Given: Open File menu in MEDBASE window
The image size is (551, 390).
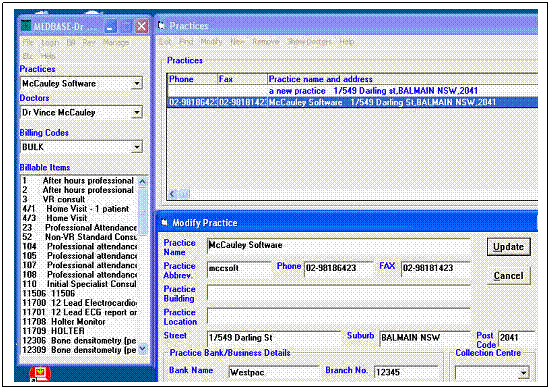Looking at the screenshot, I should (28, 43).
